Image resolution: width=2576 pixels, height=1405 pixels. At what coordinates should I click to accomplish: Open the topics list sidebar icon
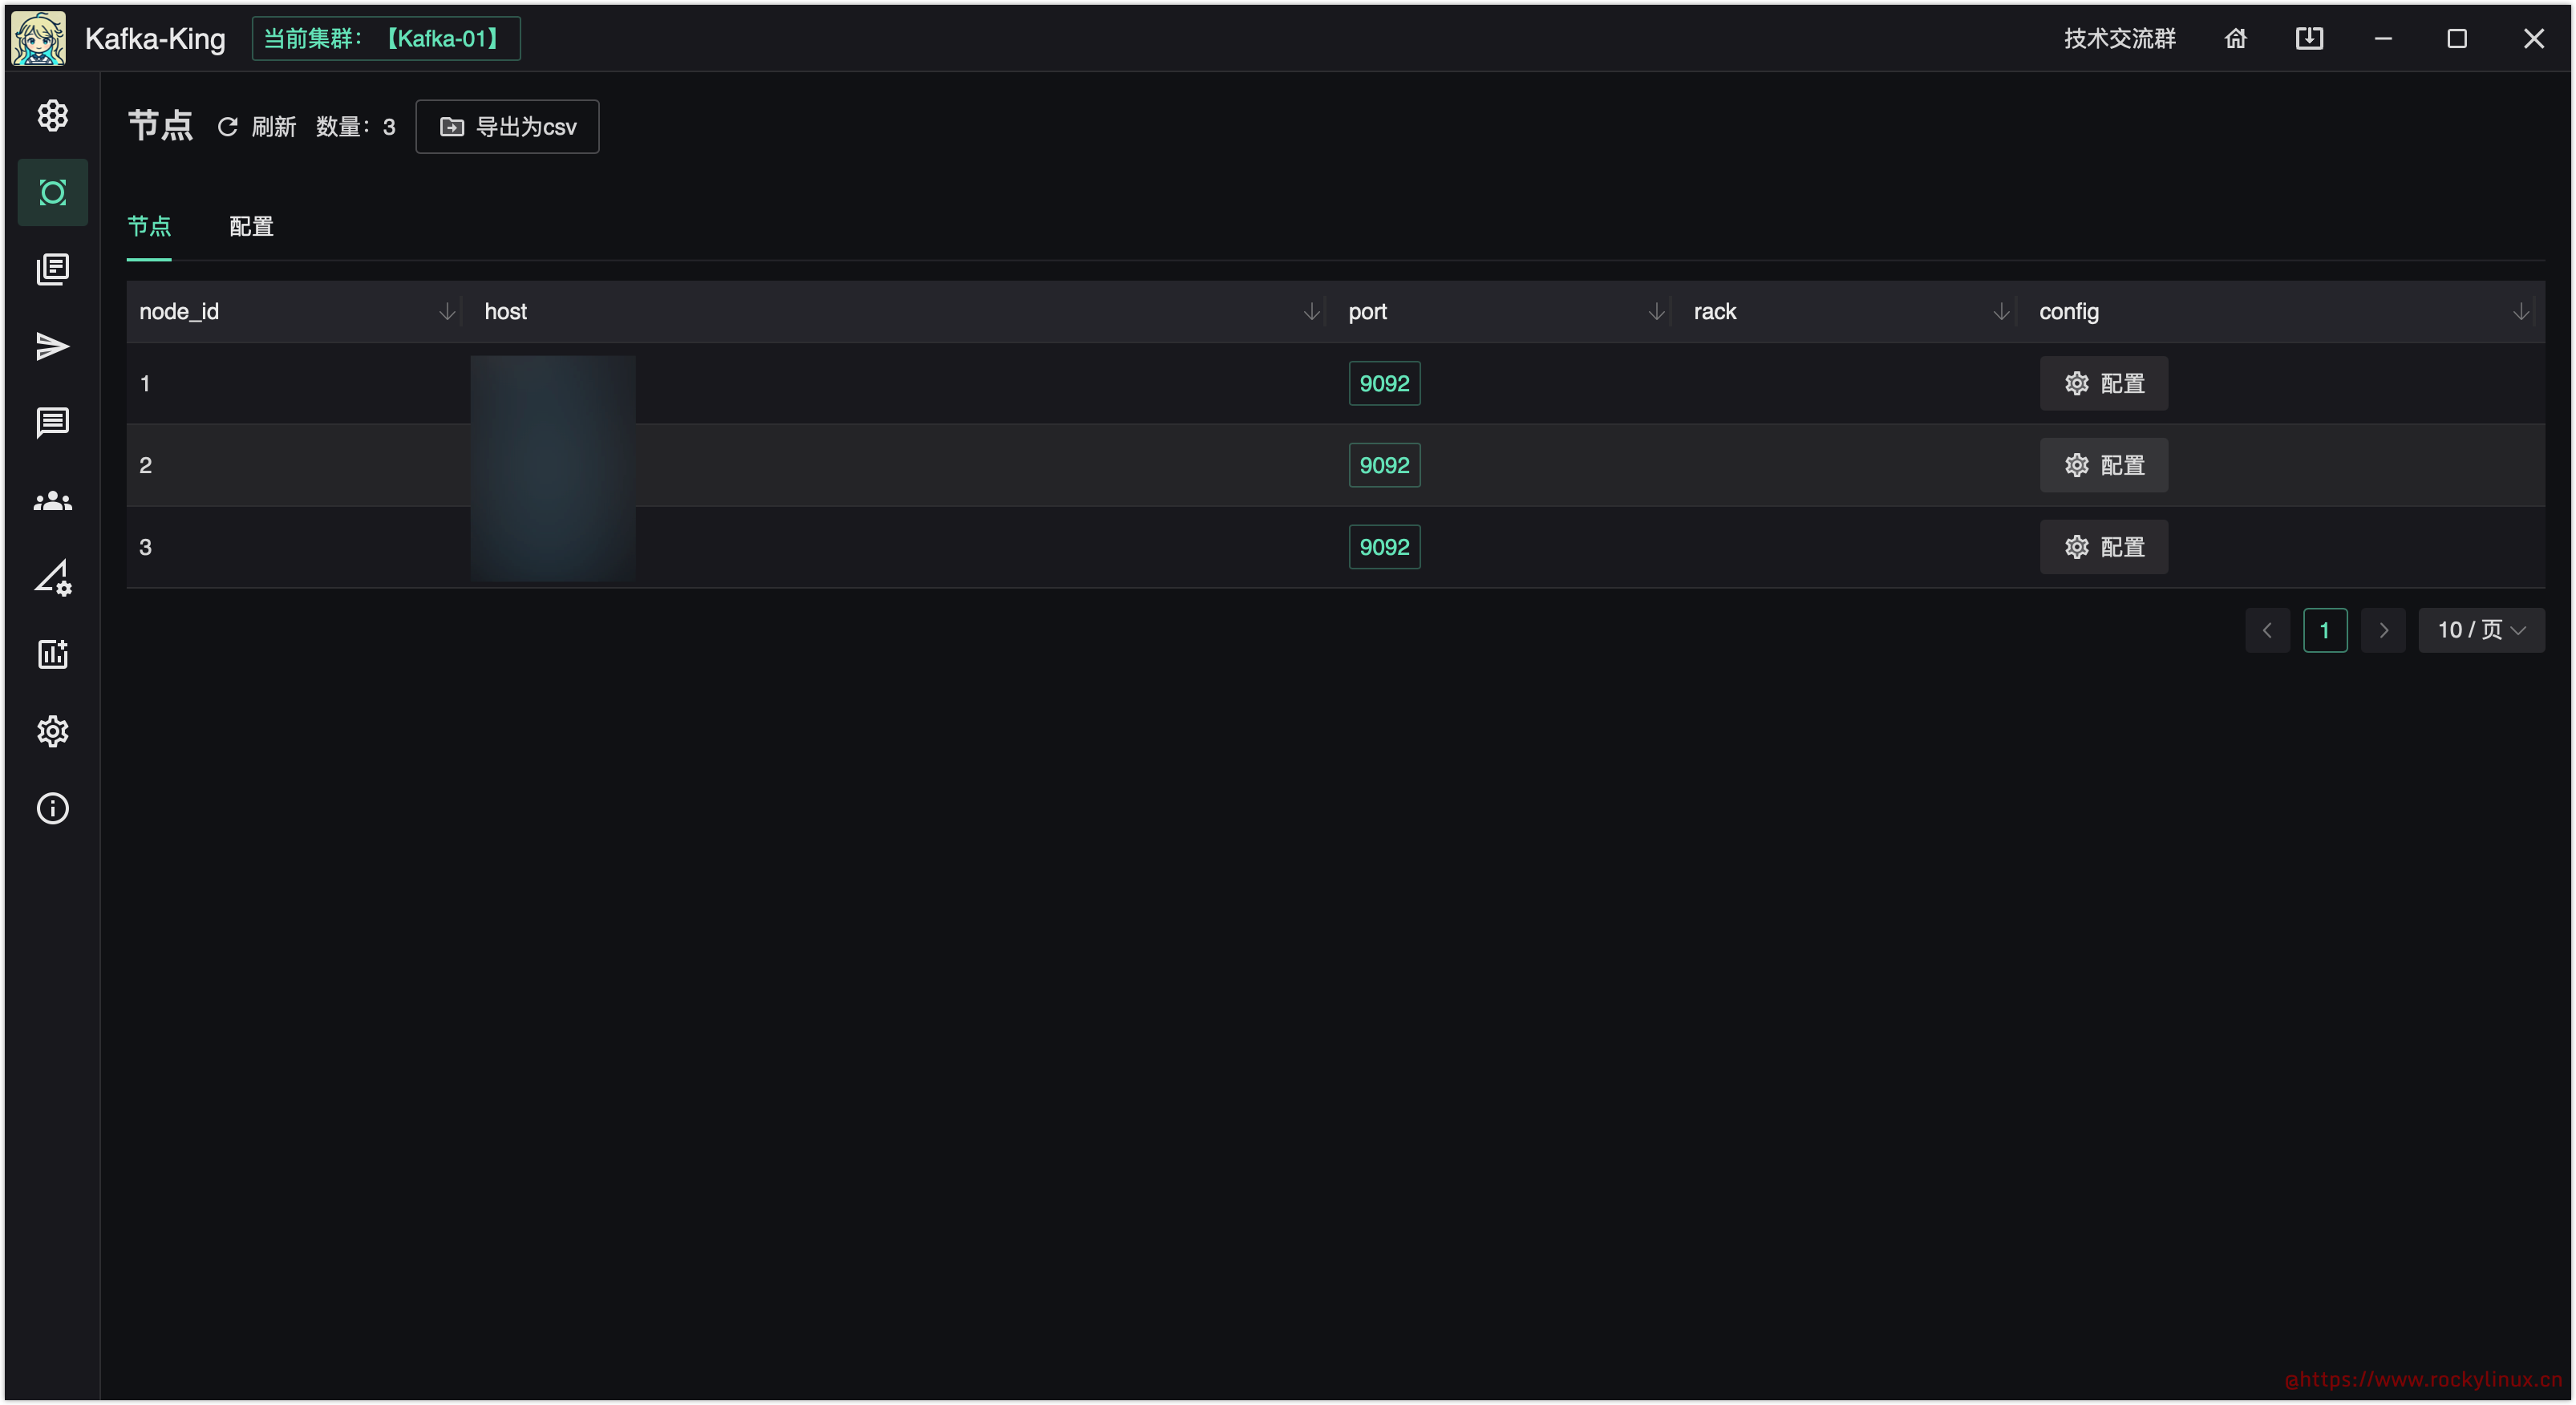[x=52, y=269]
